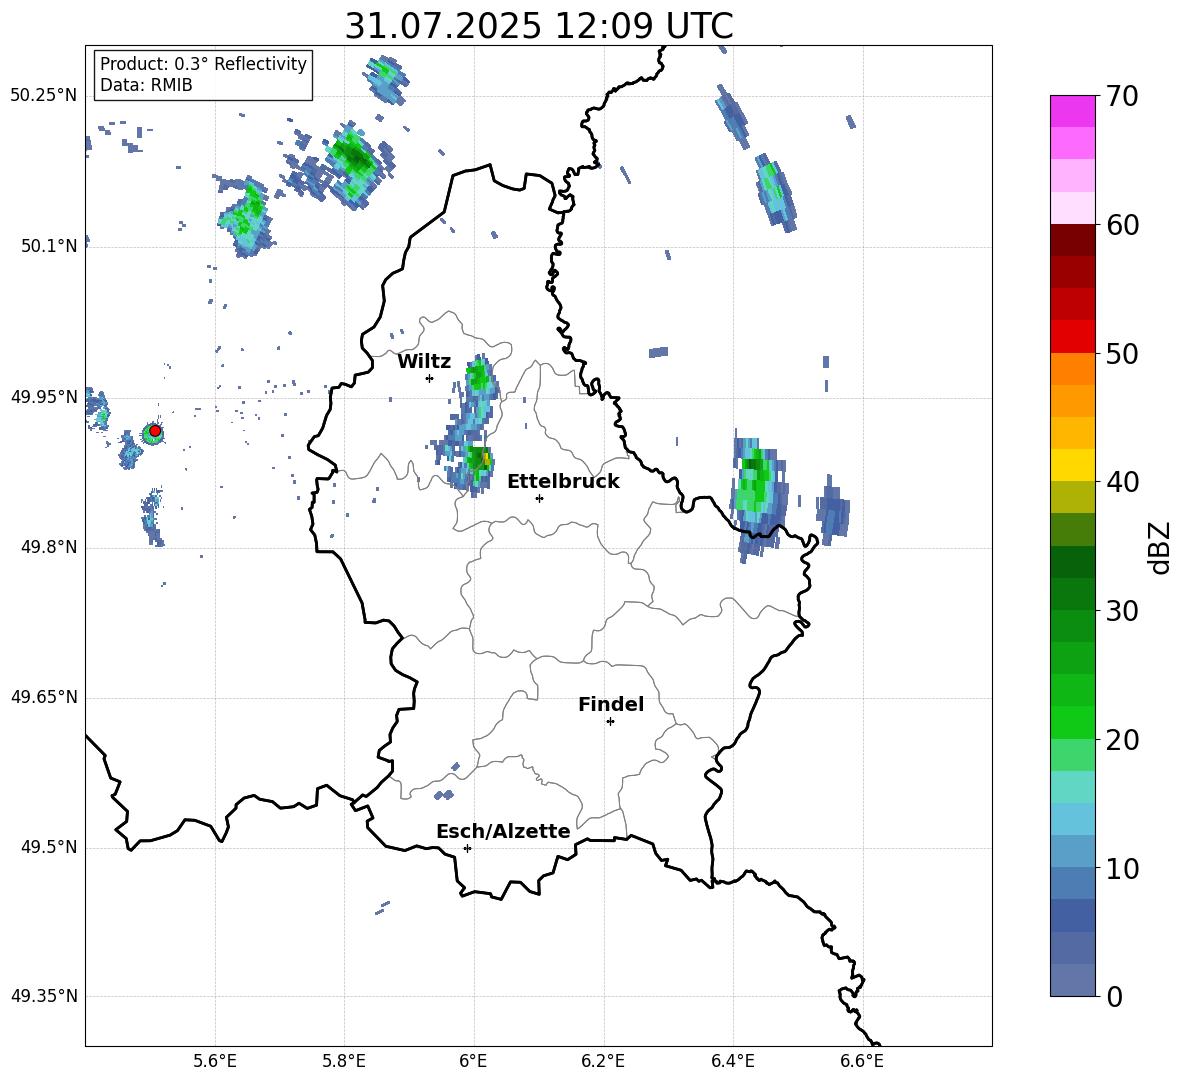
Task: Click the colorbar tick value 0
Action: [1115, 997]
